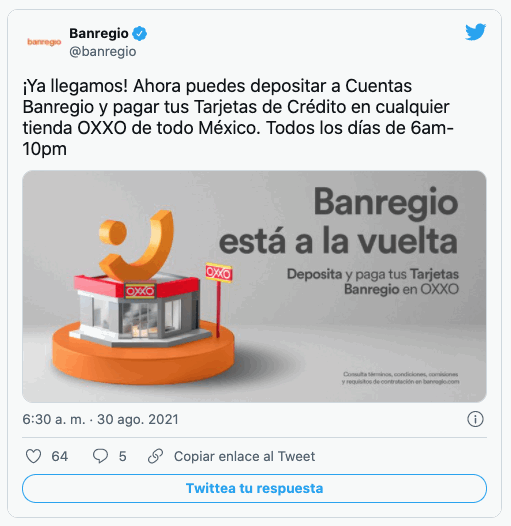This screenshot has height=526, width=511.
Task: Open the @banregio handle link
Action: [x=103, y=52]
